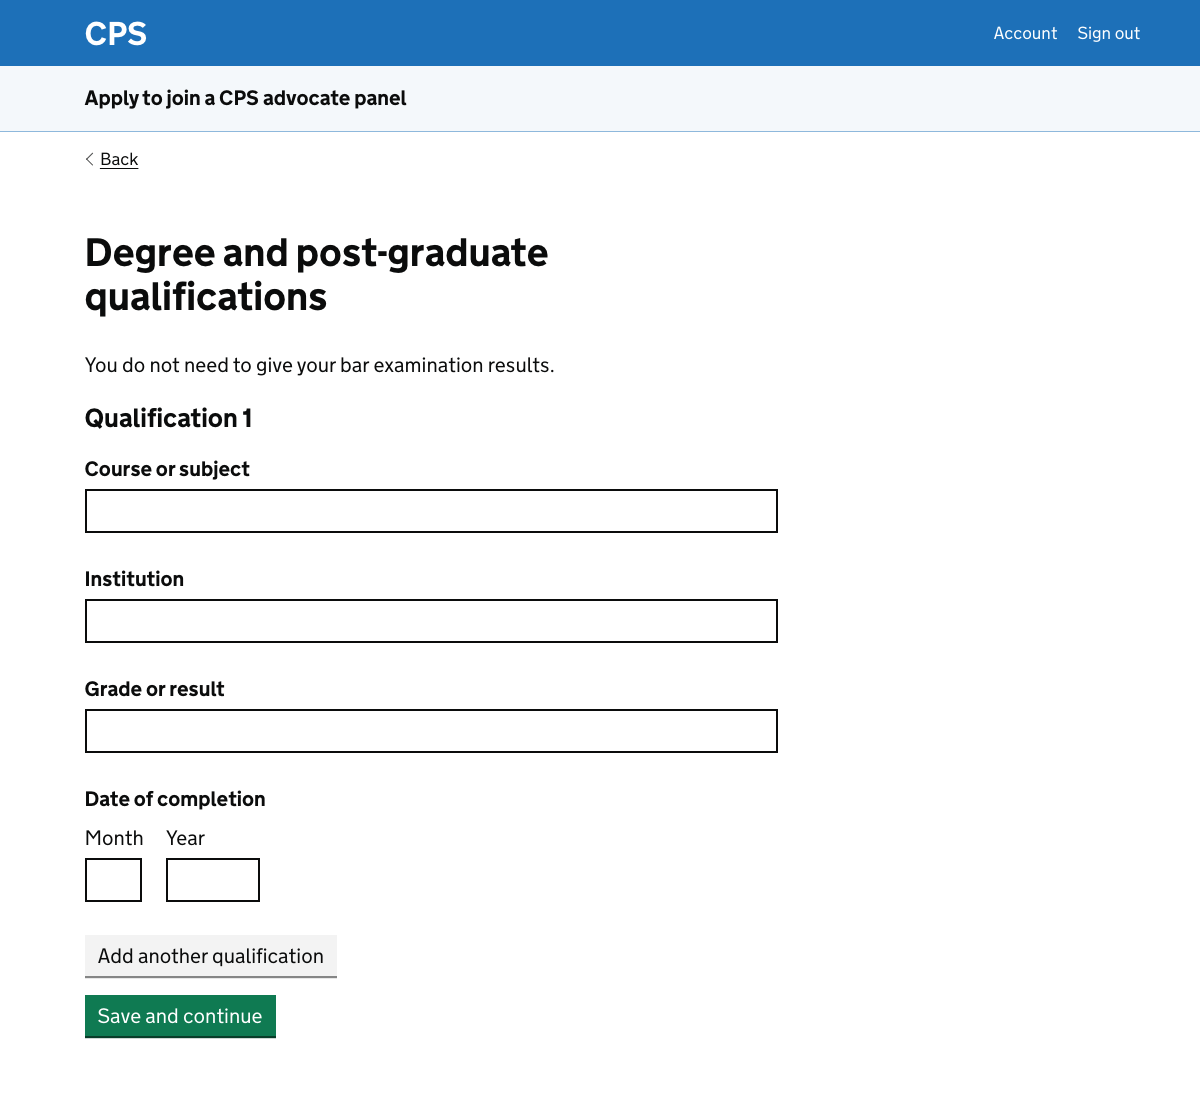Click Save and continue
Image resolution: width=1200 pixels, height=1116 pixels.
[x=180, y=1016]
